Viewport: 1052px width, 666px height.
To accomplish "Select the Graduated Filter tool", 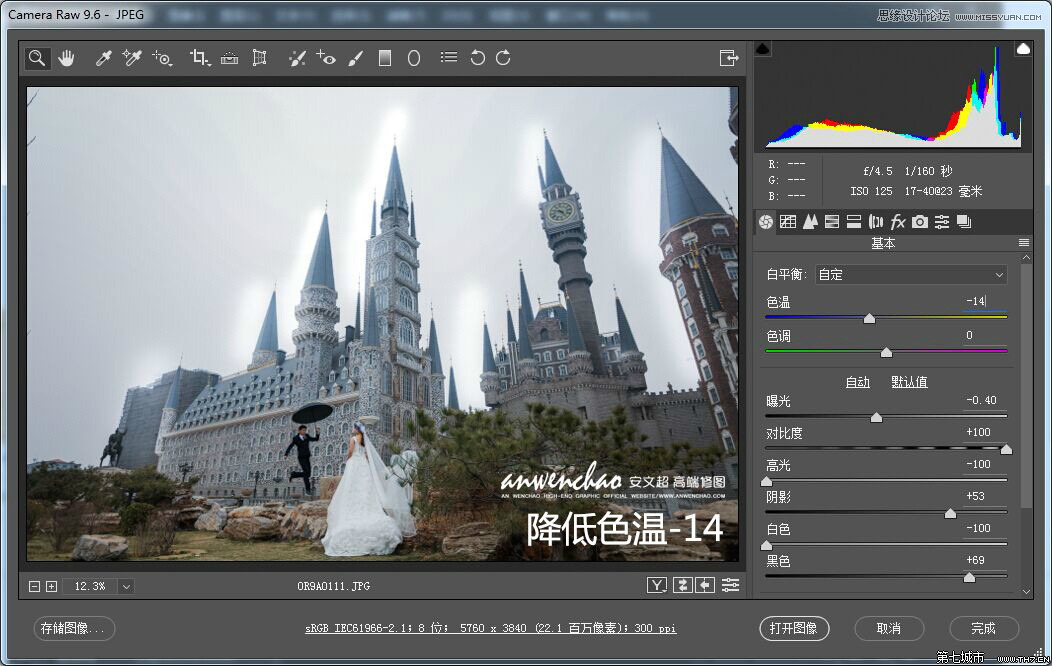I will (x=385, y=58).
